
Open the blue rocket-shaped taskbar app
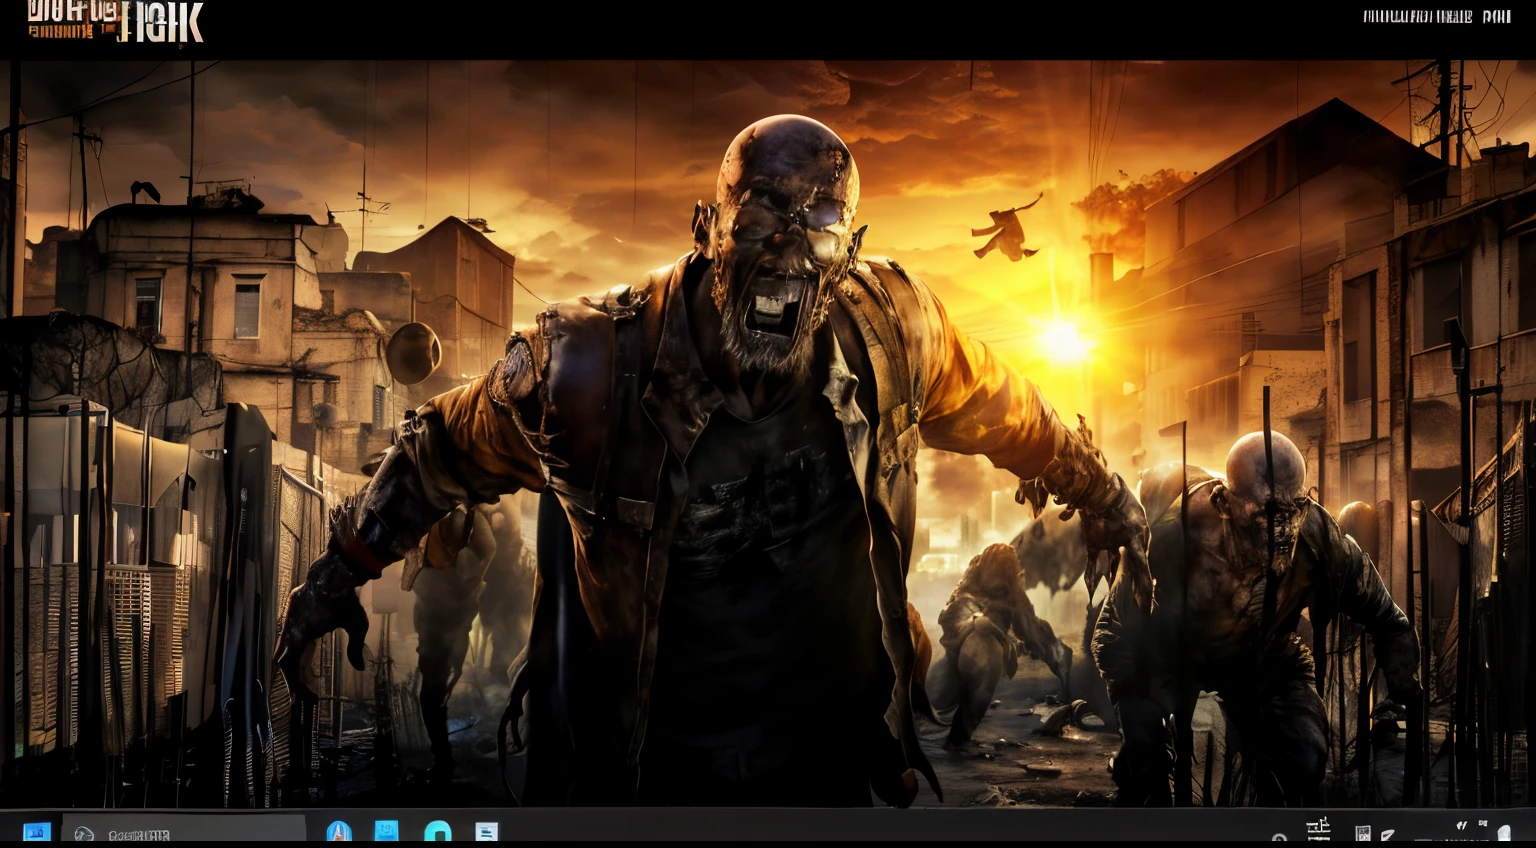(339, 832)
